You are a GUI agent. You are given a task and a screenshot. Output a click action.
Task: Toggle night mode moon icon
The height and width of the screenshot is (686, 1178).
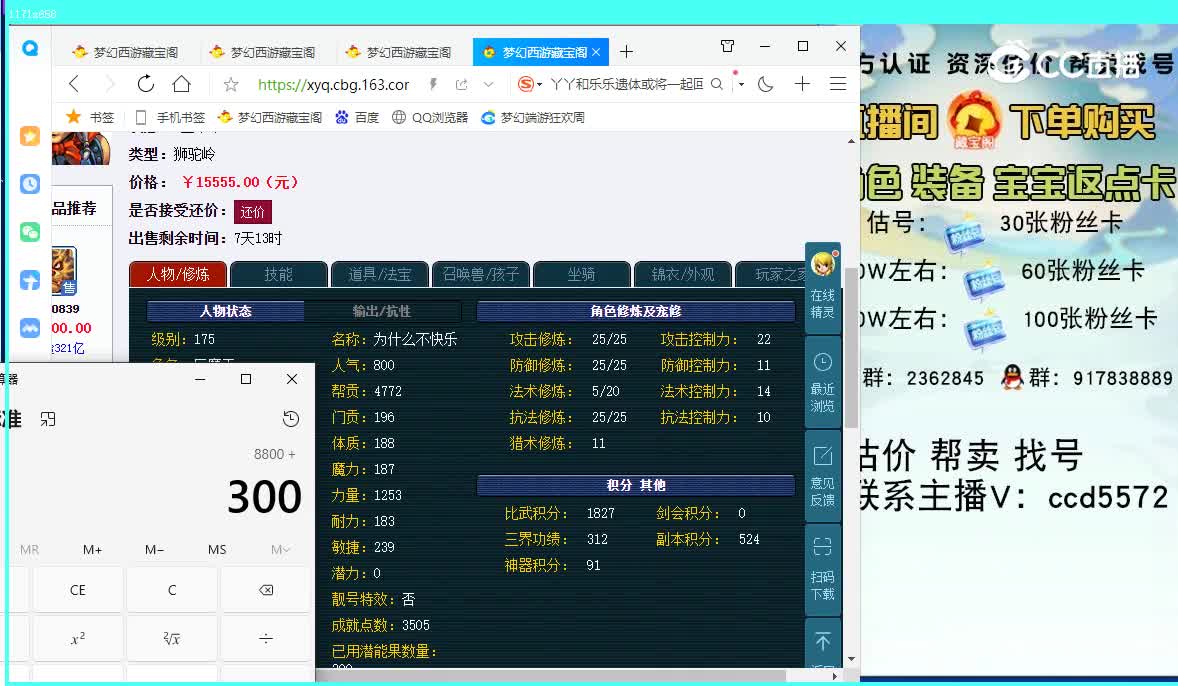tap(766, 84)
